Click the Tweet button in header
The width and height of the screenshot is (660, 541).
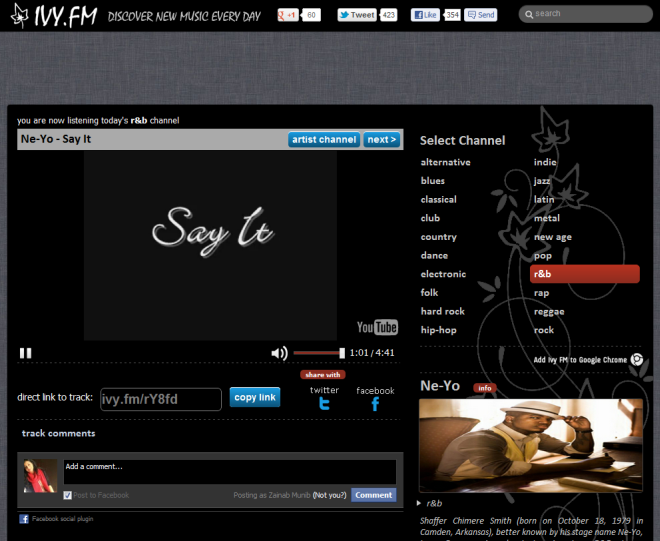coord(357,15)
